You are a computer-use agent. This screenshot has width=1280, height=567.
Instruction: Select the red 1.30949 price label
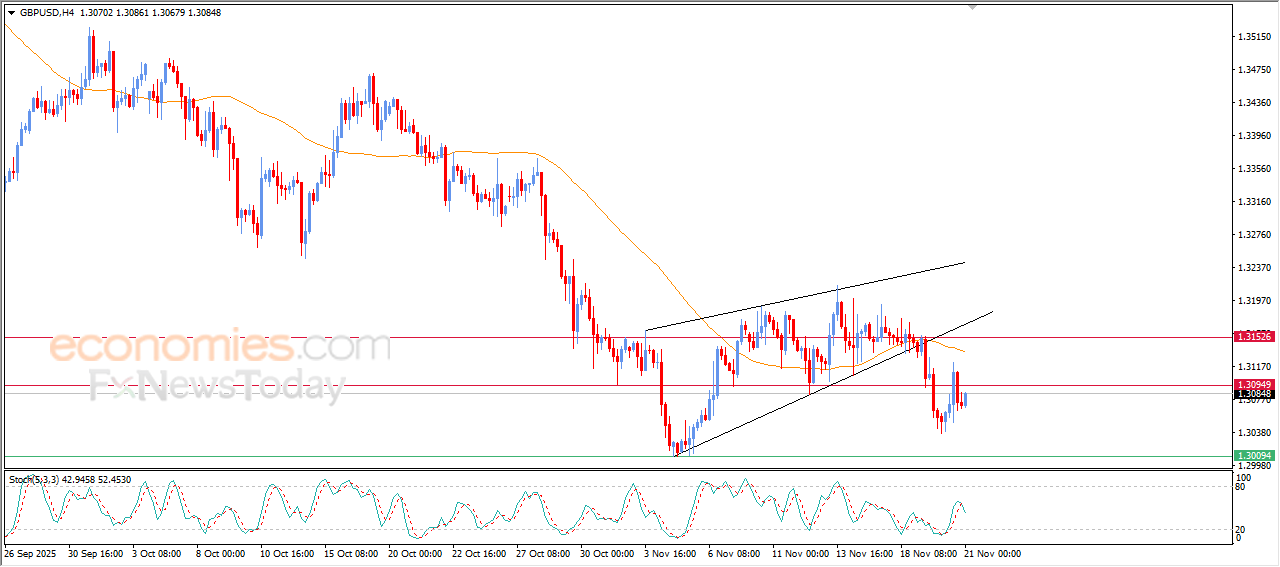click(x=1254, y=385)
